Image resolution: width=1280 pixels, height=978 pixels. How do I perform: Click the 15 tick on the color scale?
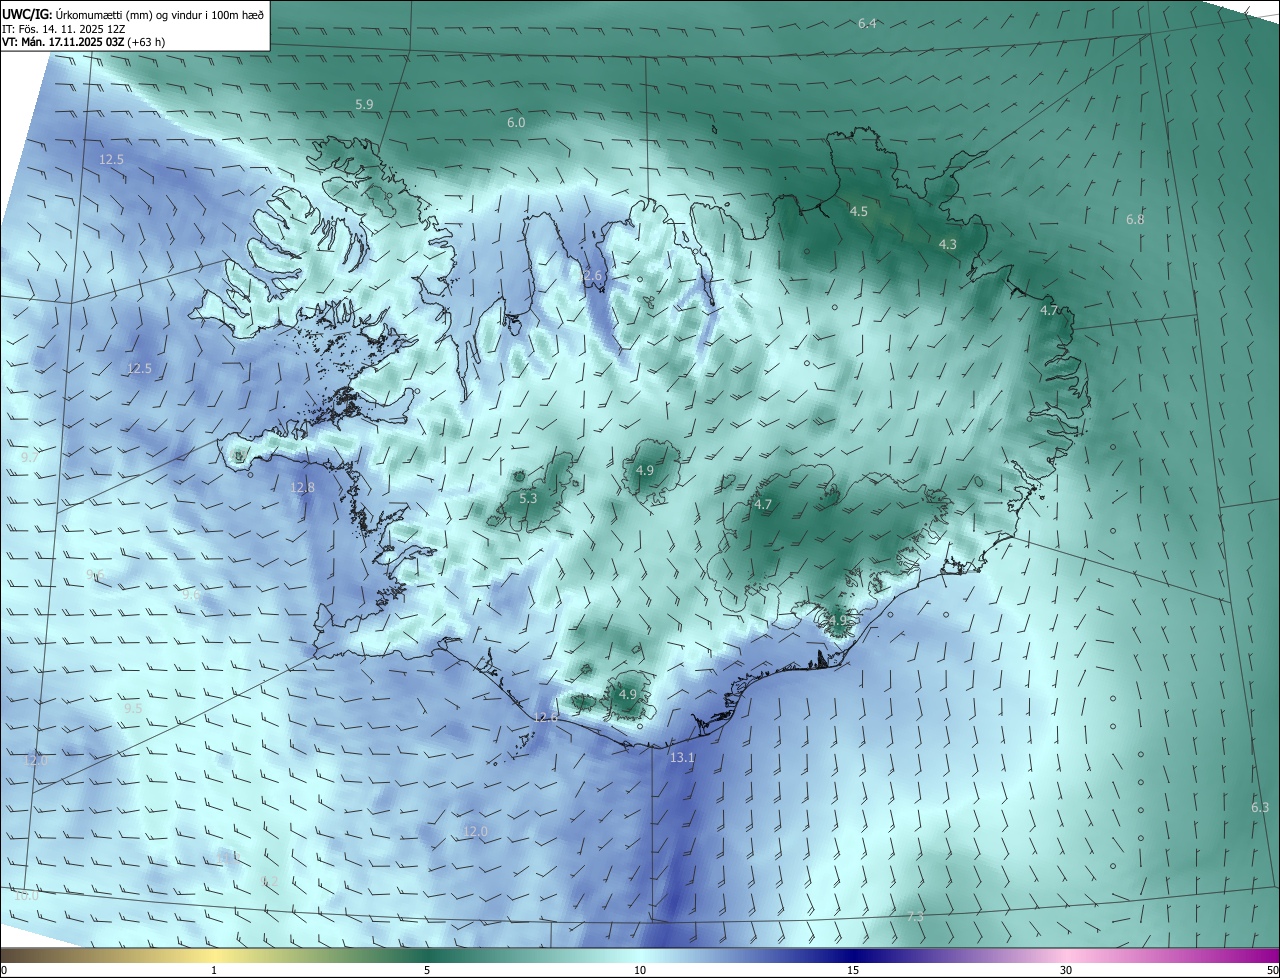tap(853, 970)
